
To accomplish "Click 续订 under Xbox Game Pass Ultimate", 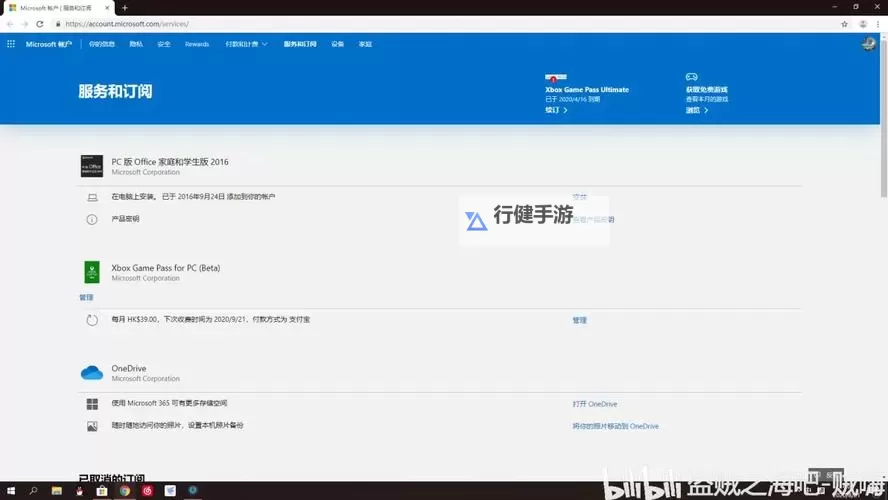I will tap(556, 110).
